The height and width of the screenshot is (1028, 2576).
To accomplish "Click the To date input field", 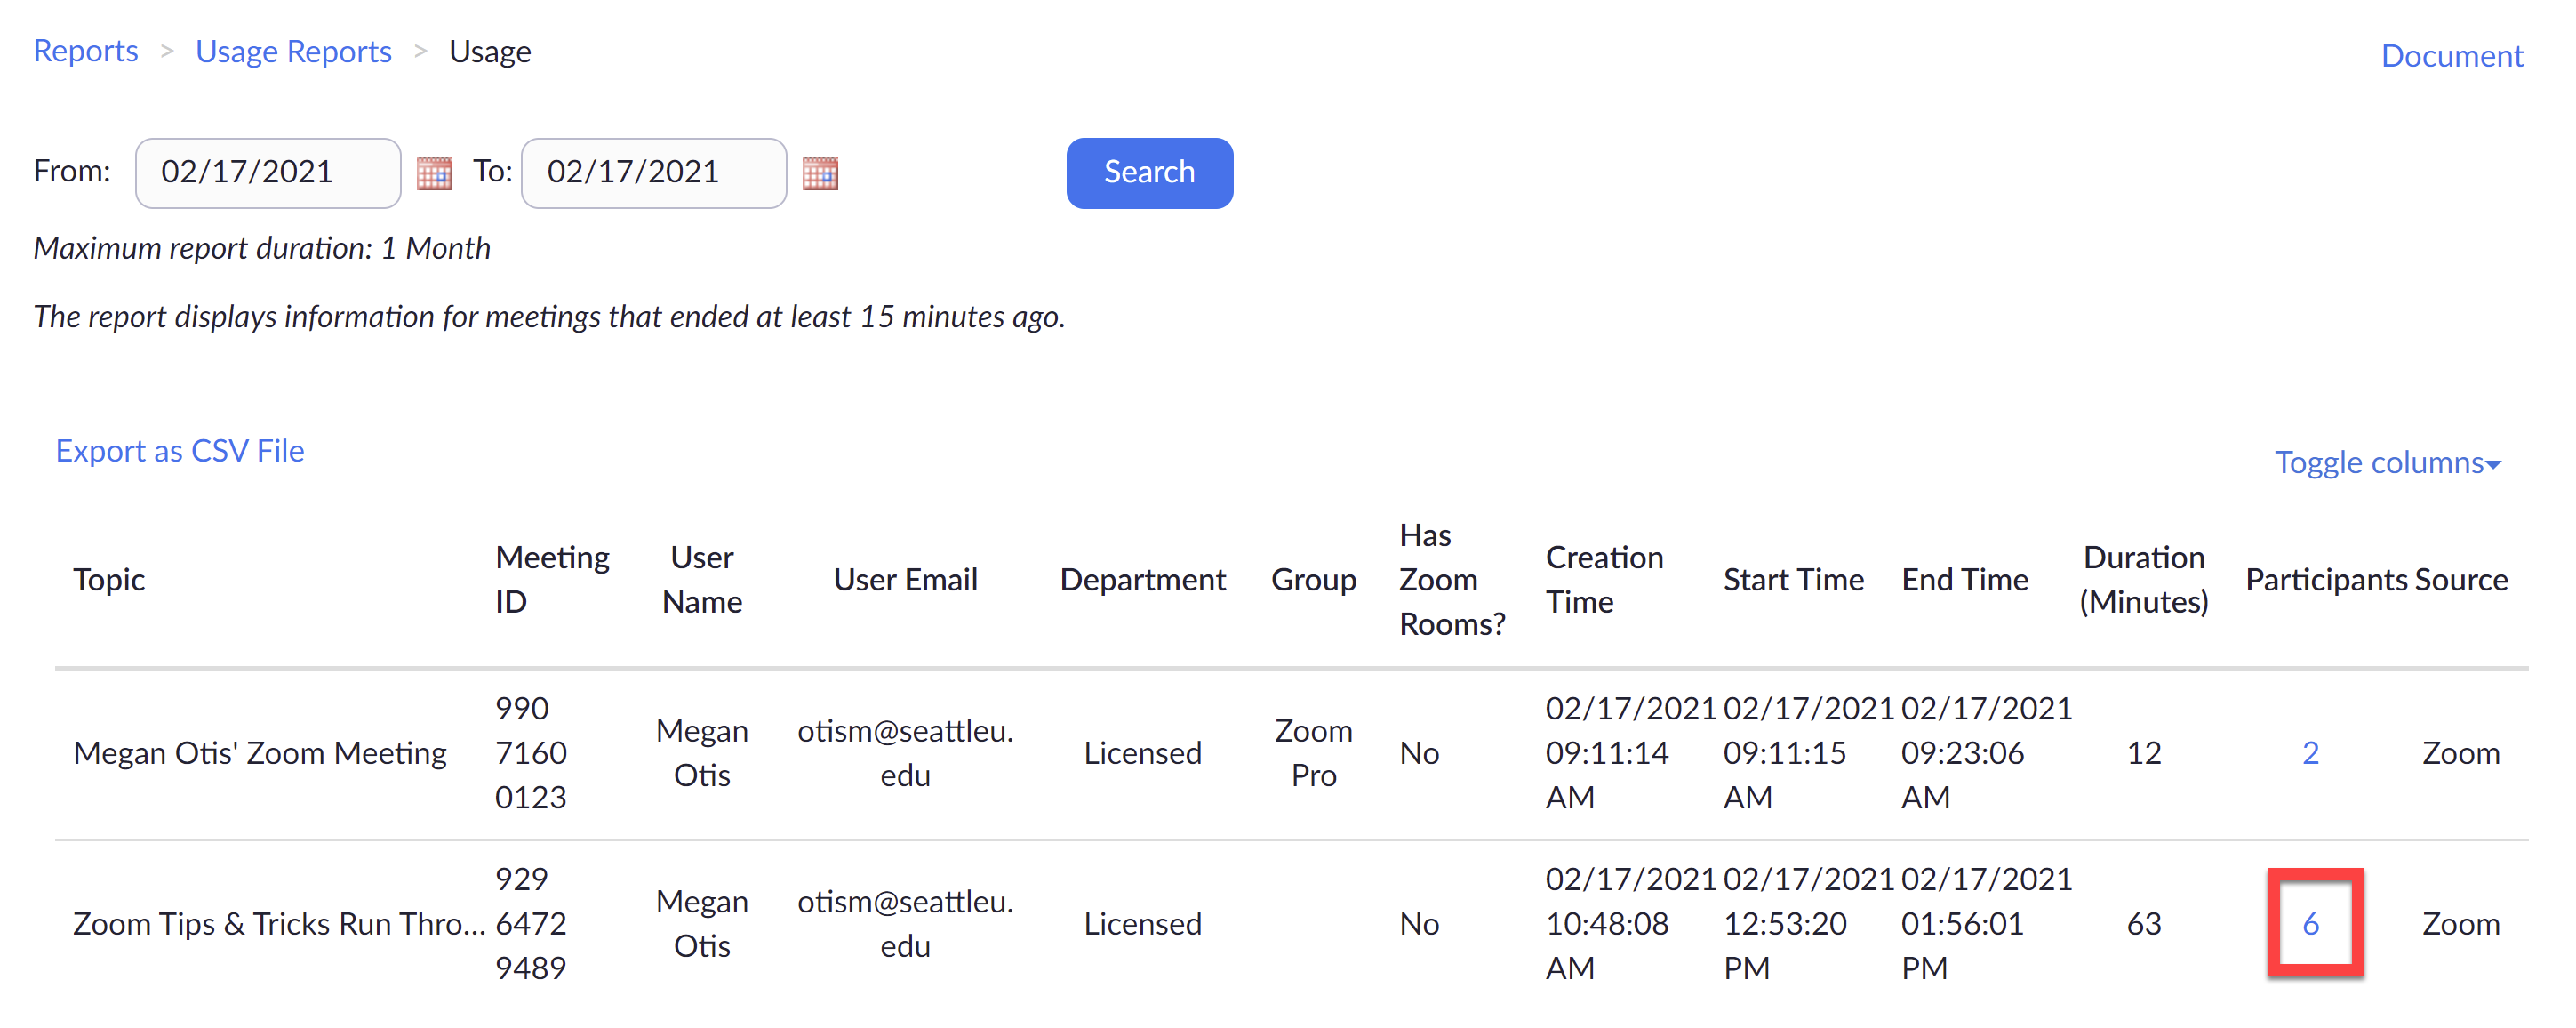I will tap(652, 172).
